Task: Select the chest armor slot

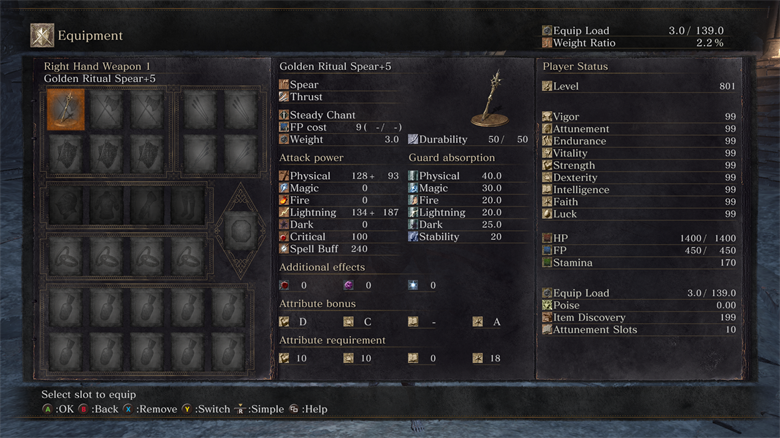Action: click(x=106, y=205)
